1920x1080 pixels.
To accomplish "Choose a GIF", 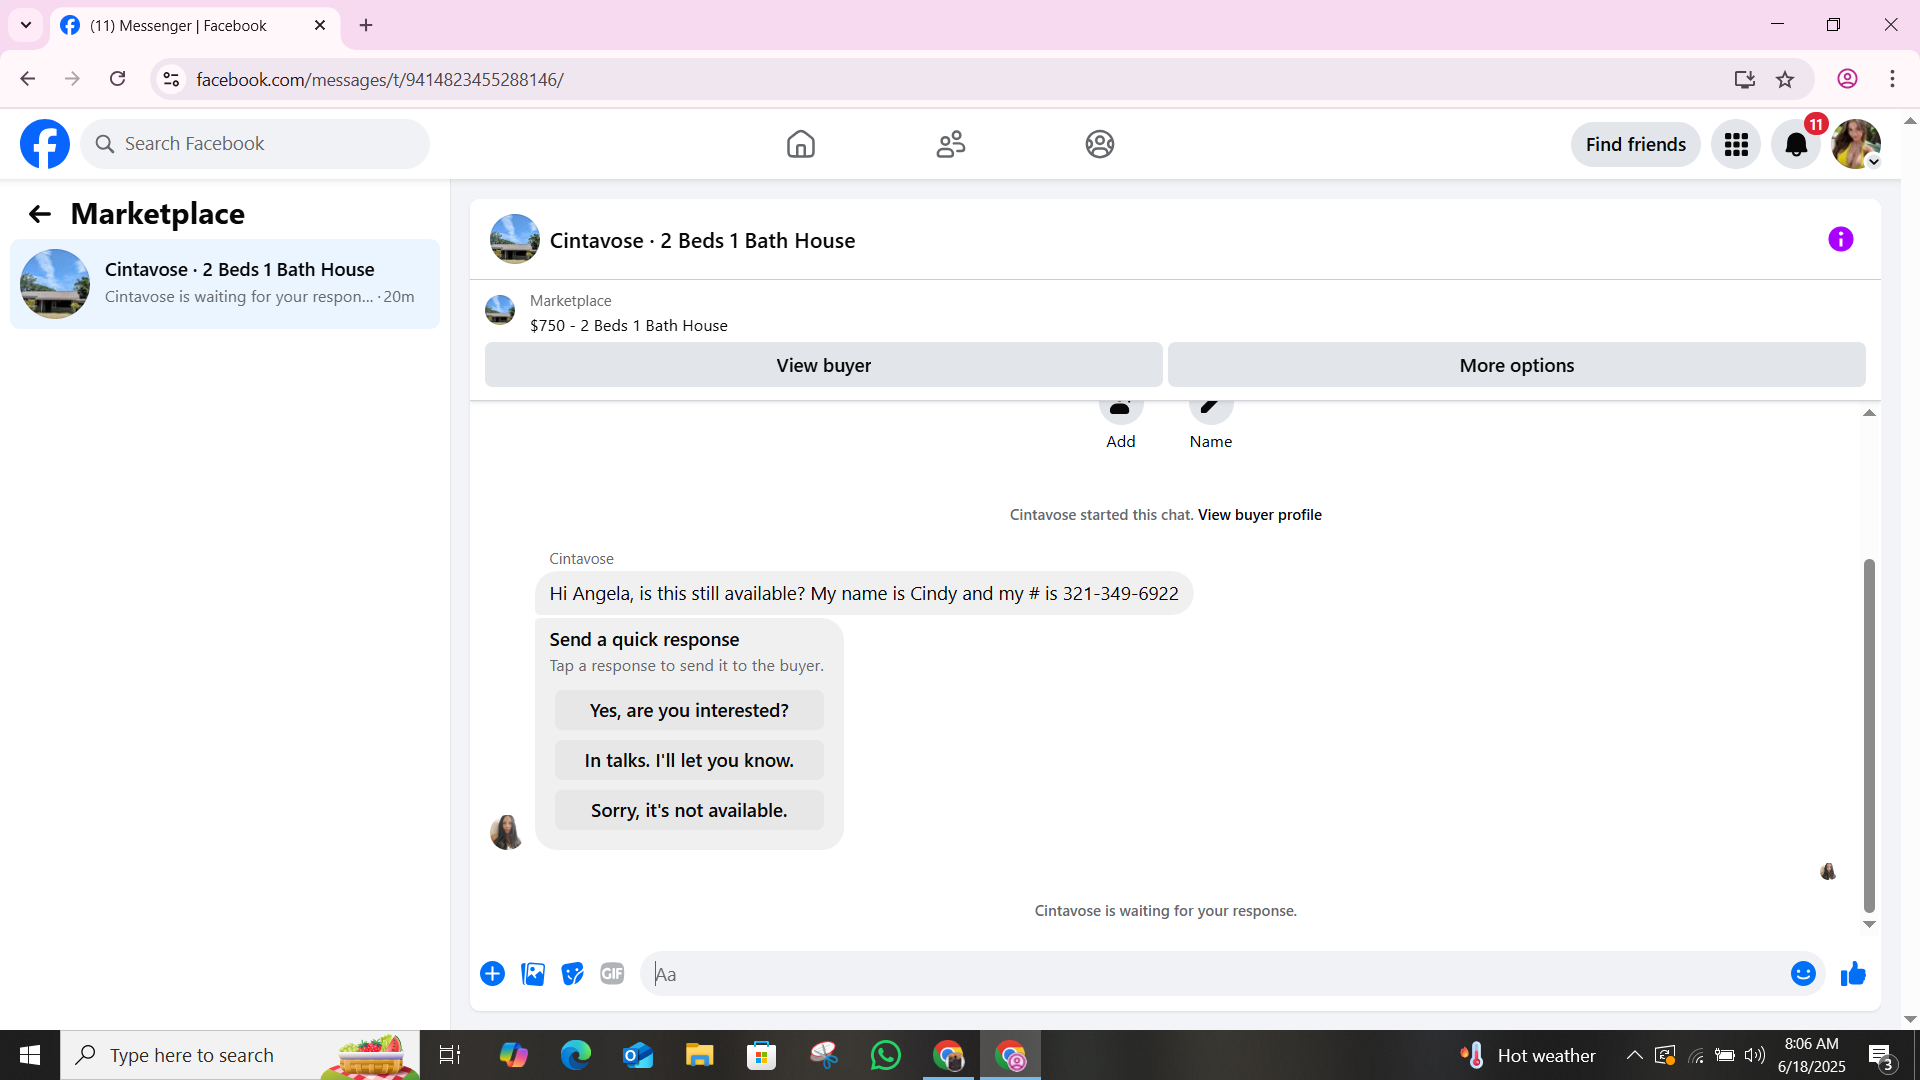I will (612, 974).
